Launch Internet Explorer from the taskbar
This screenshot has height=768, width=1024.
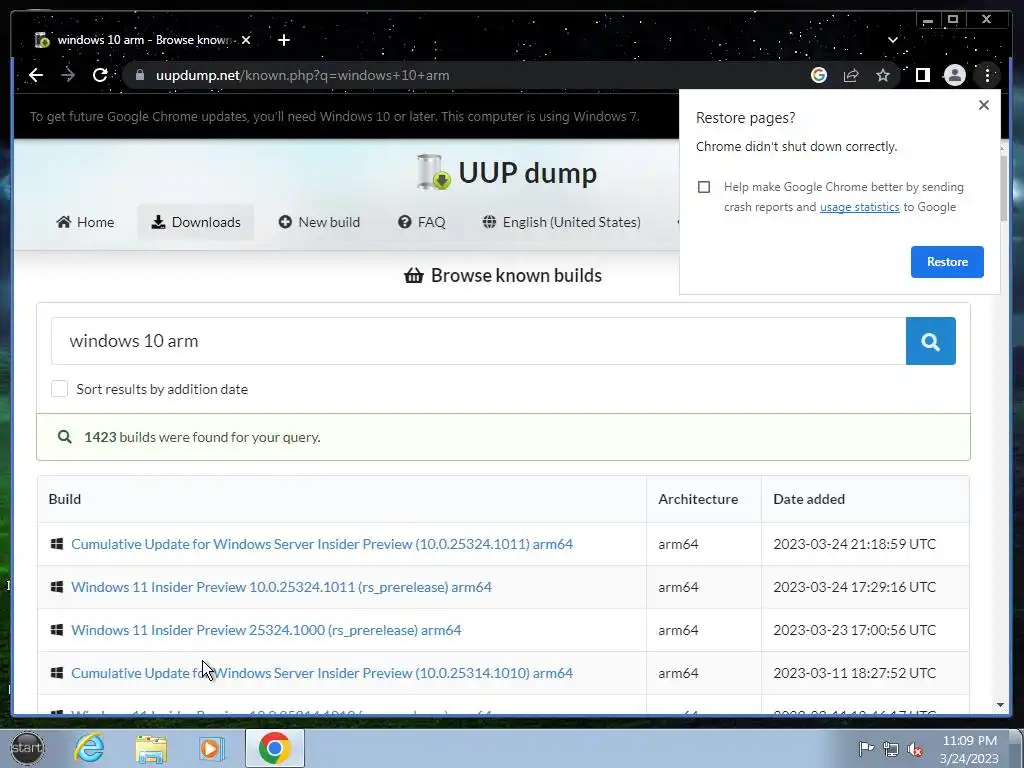pyautogui.click(x=89, y=748)
